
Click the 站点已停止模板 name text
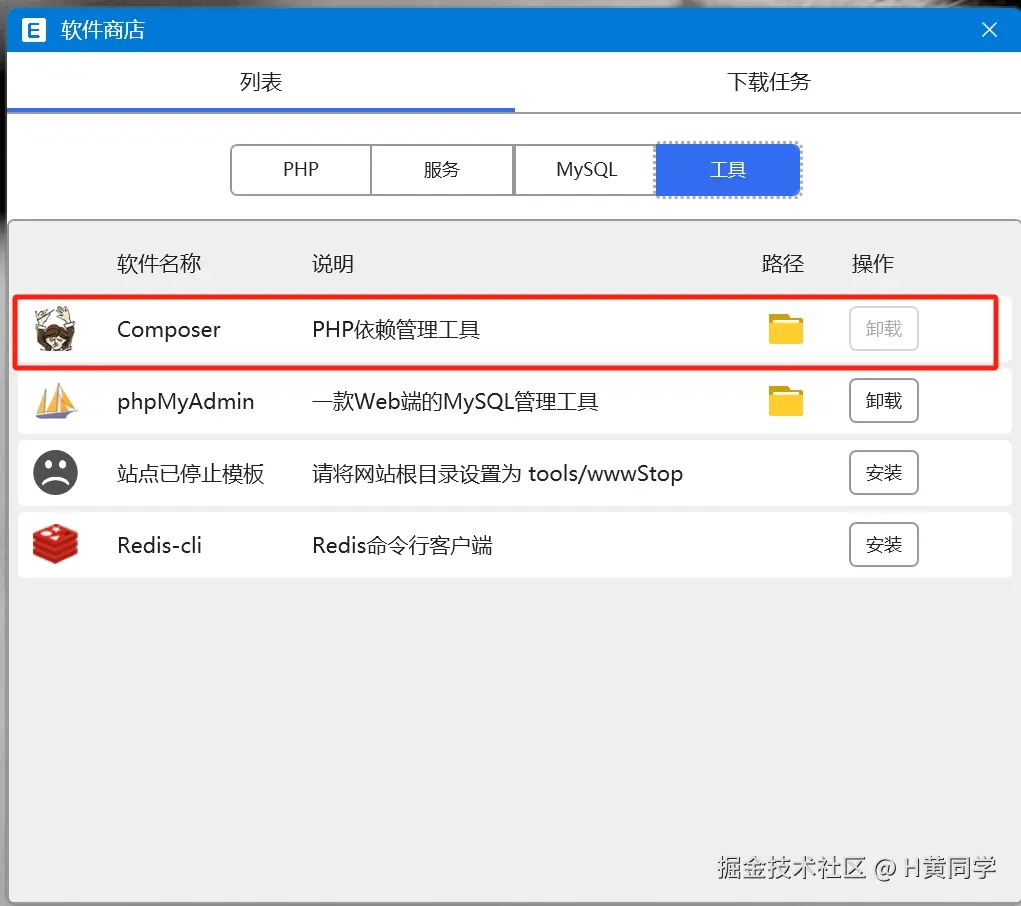click(x=191, y=474)
